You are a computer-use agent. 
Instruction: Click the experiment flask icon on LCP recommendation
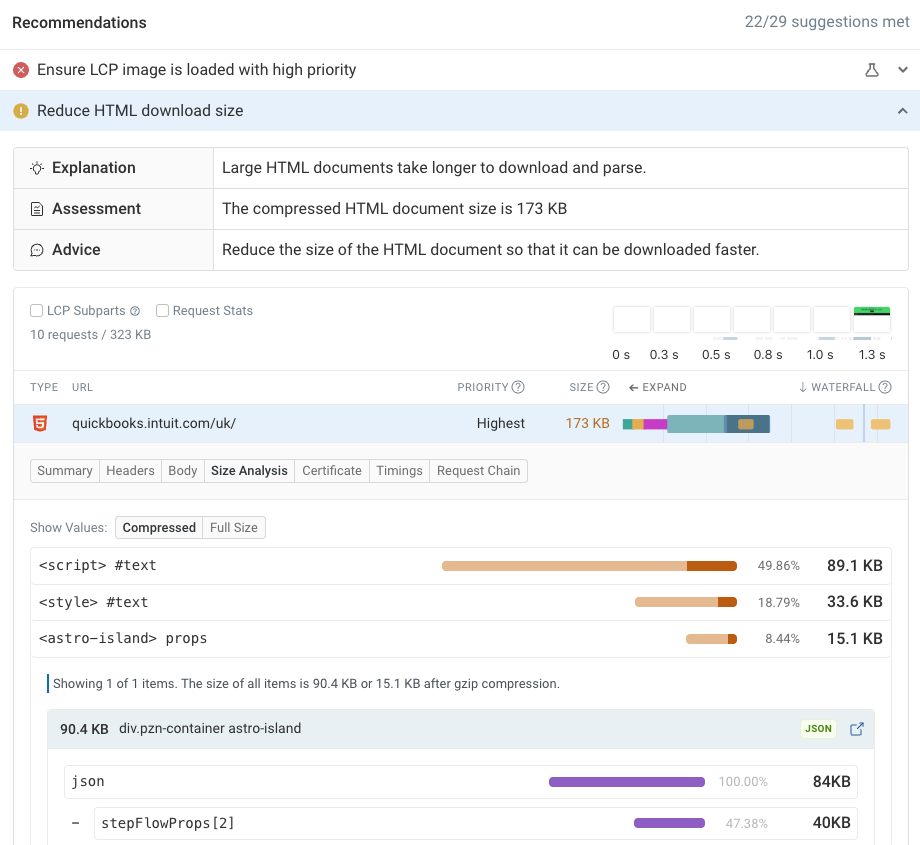(x=871, y=70)
